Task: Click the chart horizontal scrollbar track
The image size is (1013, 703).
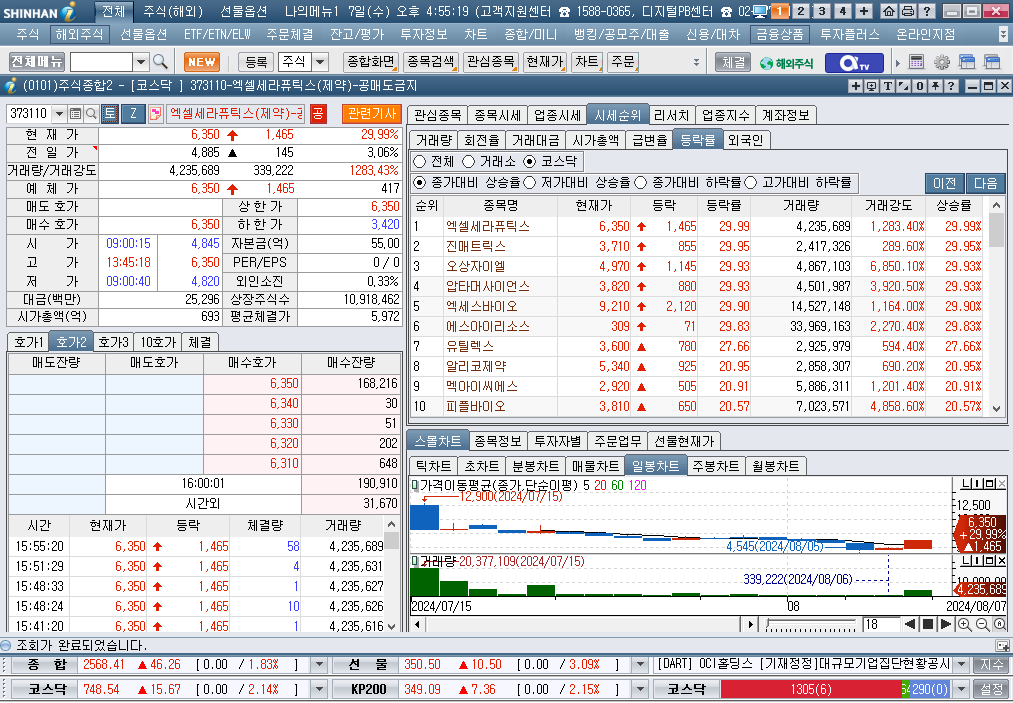Action: click(583, 624)
